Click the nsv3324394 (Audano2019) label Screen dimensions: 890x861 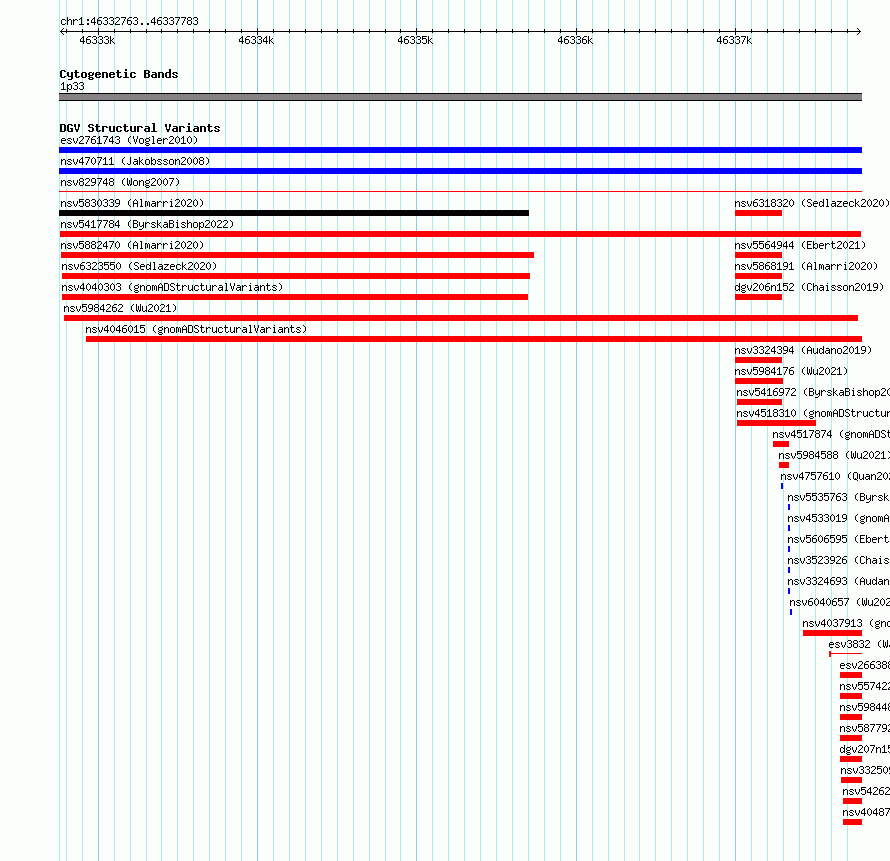(803, 350)
